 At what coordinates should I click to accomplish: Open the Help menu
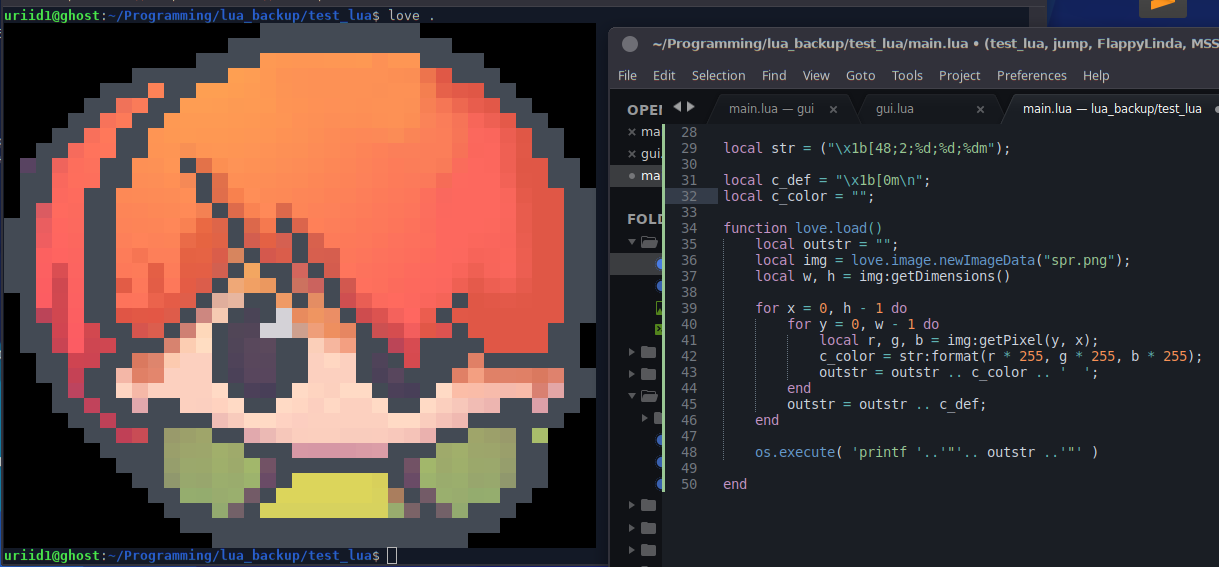[x=1096, y=75]
